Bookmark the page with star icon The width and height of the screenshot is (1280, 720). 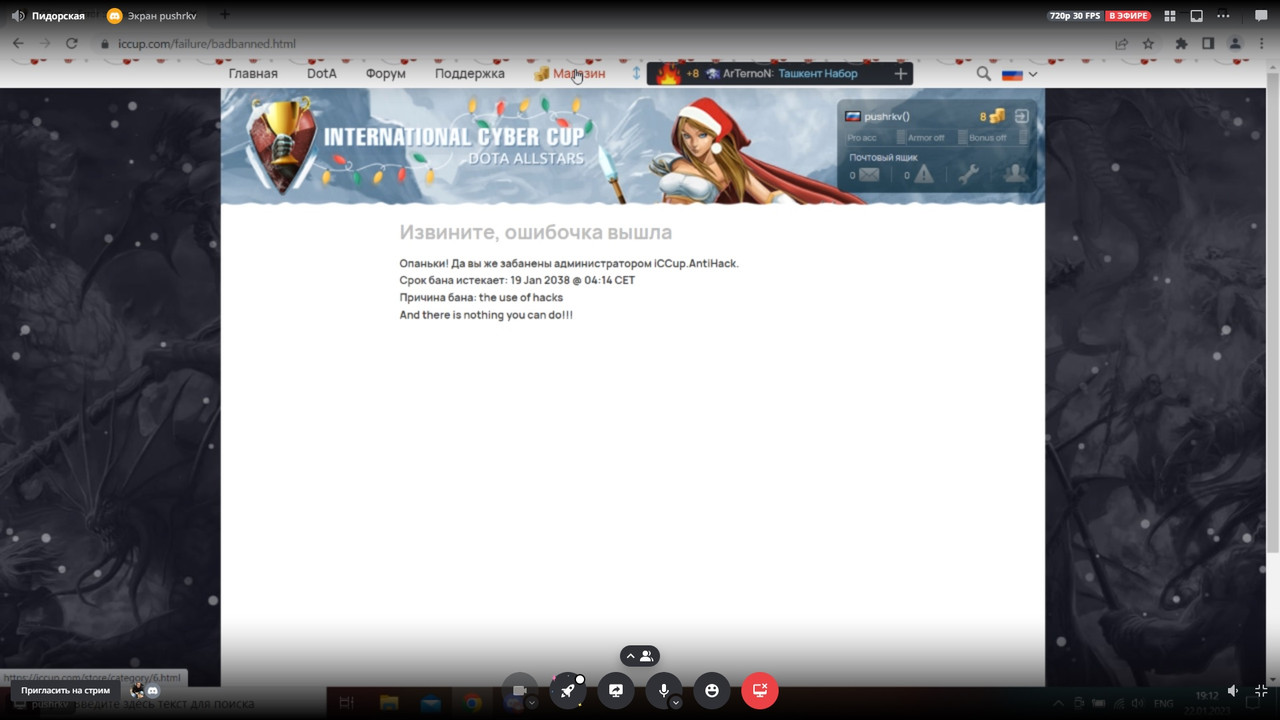click(1148, 44)
